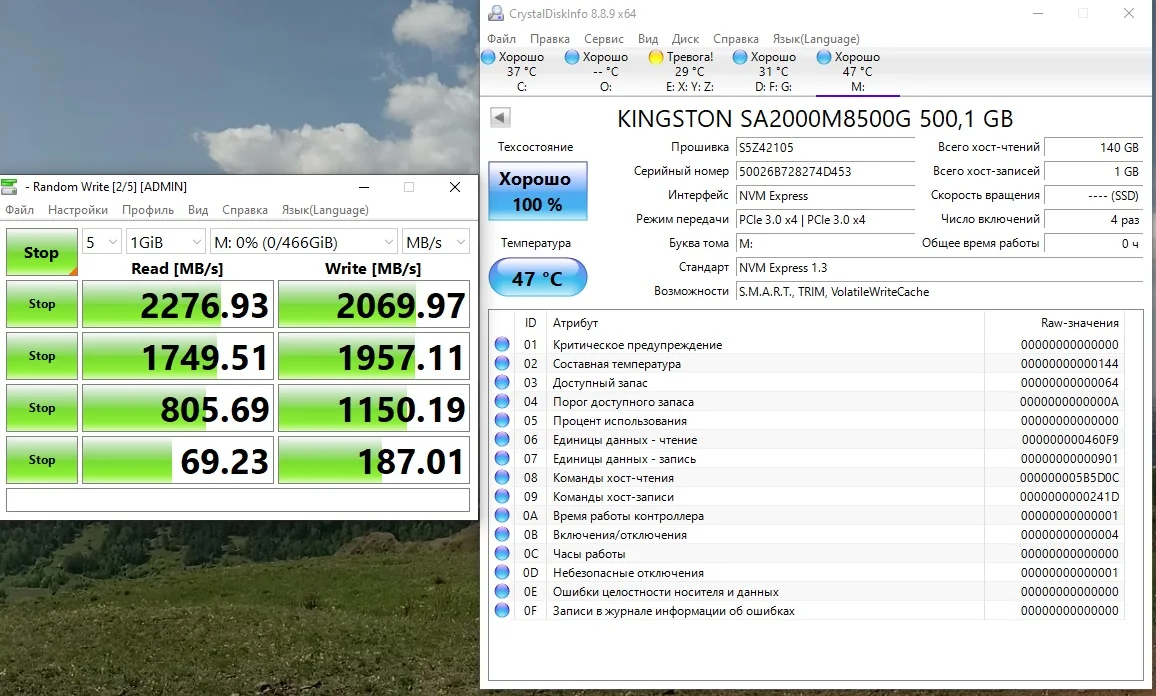Click status orb for 07 Единицы данных - запись
Screen dimensions: 1156x696
pyautogui.click(x=502, y=459)
